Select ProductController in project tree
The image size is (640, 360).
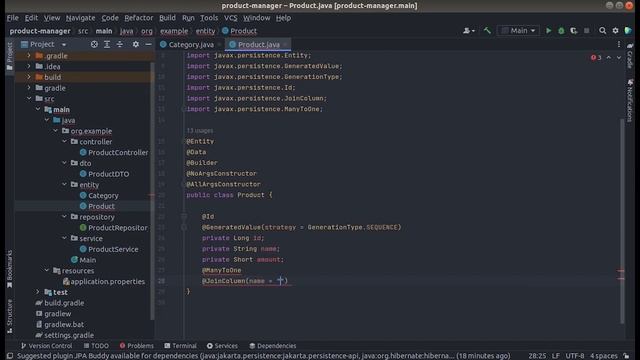pyautogui.click(x=114, y=152)
